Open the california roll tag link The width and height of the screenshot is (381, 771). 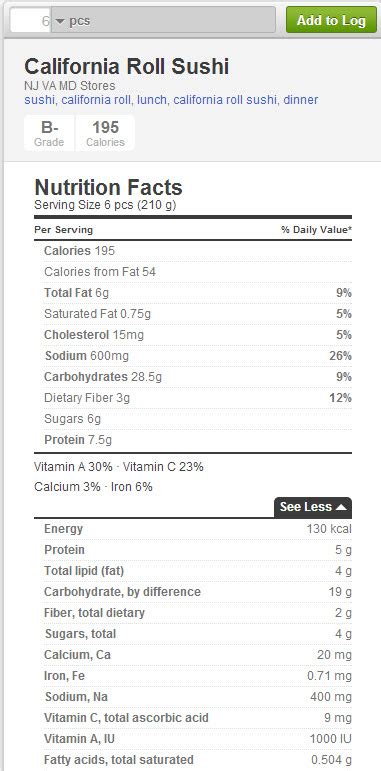click(96, 100)
